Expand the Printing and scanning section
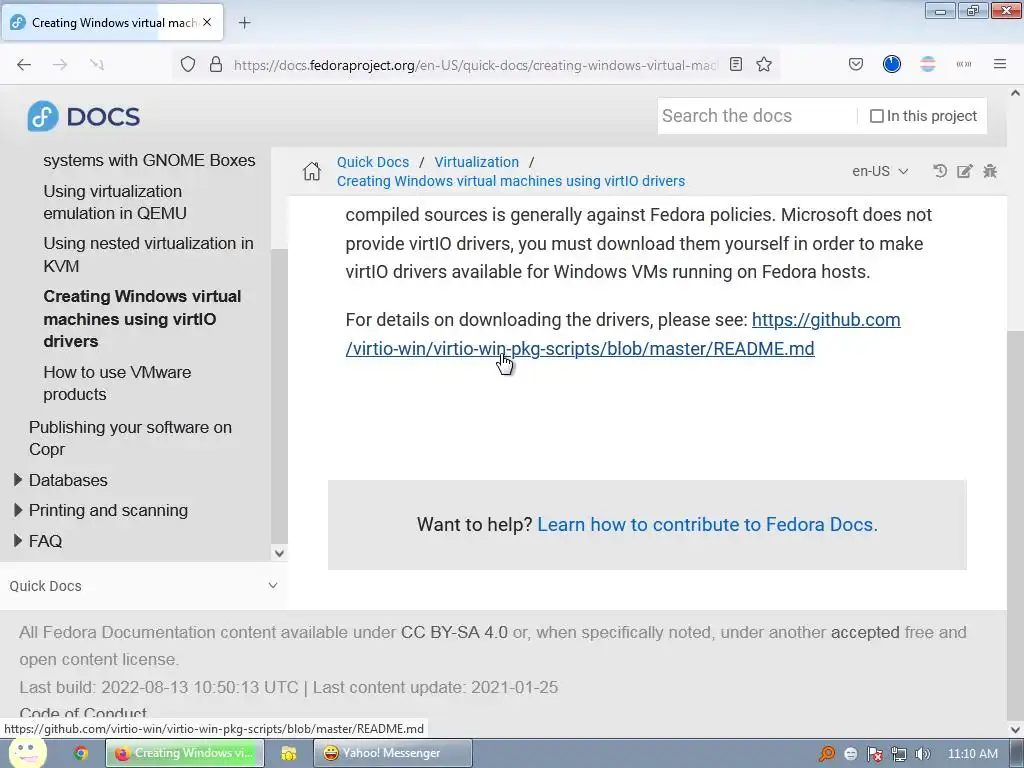The height and width of the screenshot is (768, 1024). (x=18, y=510)
